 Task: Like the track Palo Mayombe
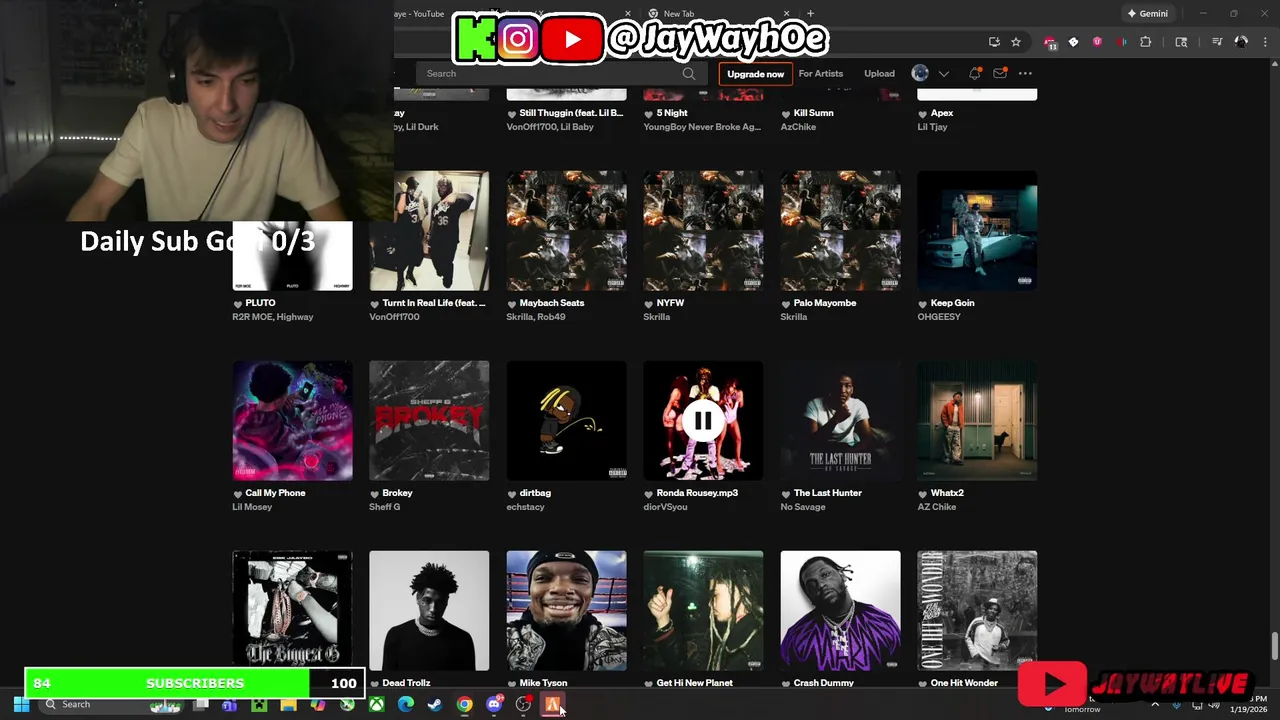tap(785, 303)
